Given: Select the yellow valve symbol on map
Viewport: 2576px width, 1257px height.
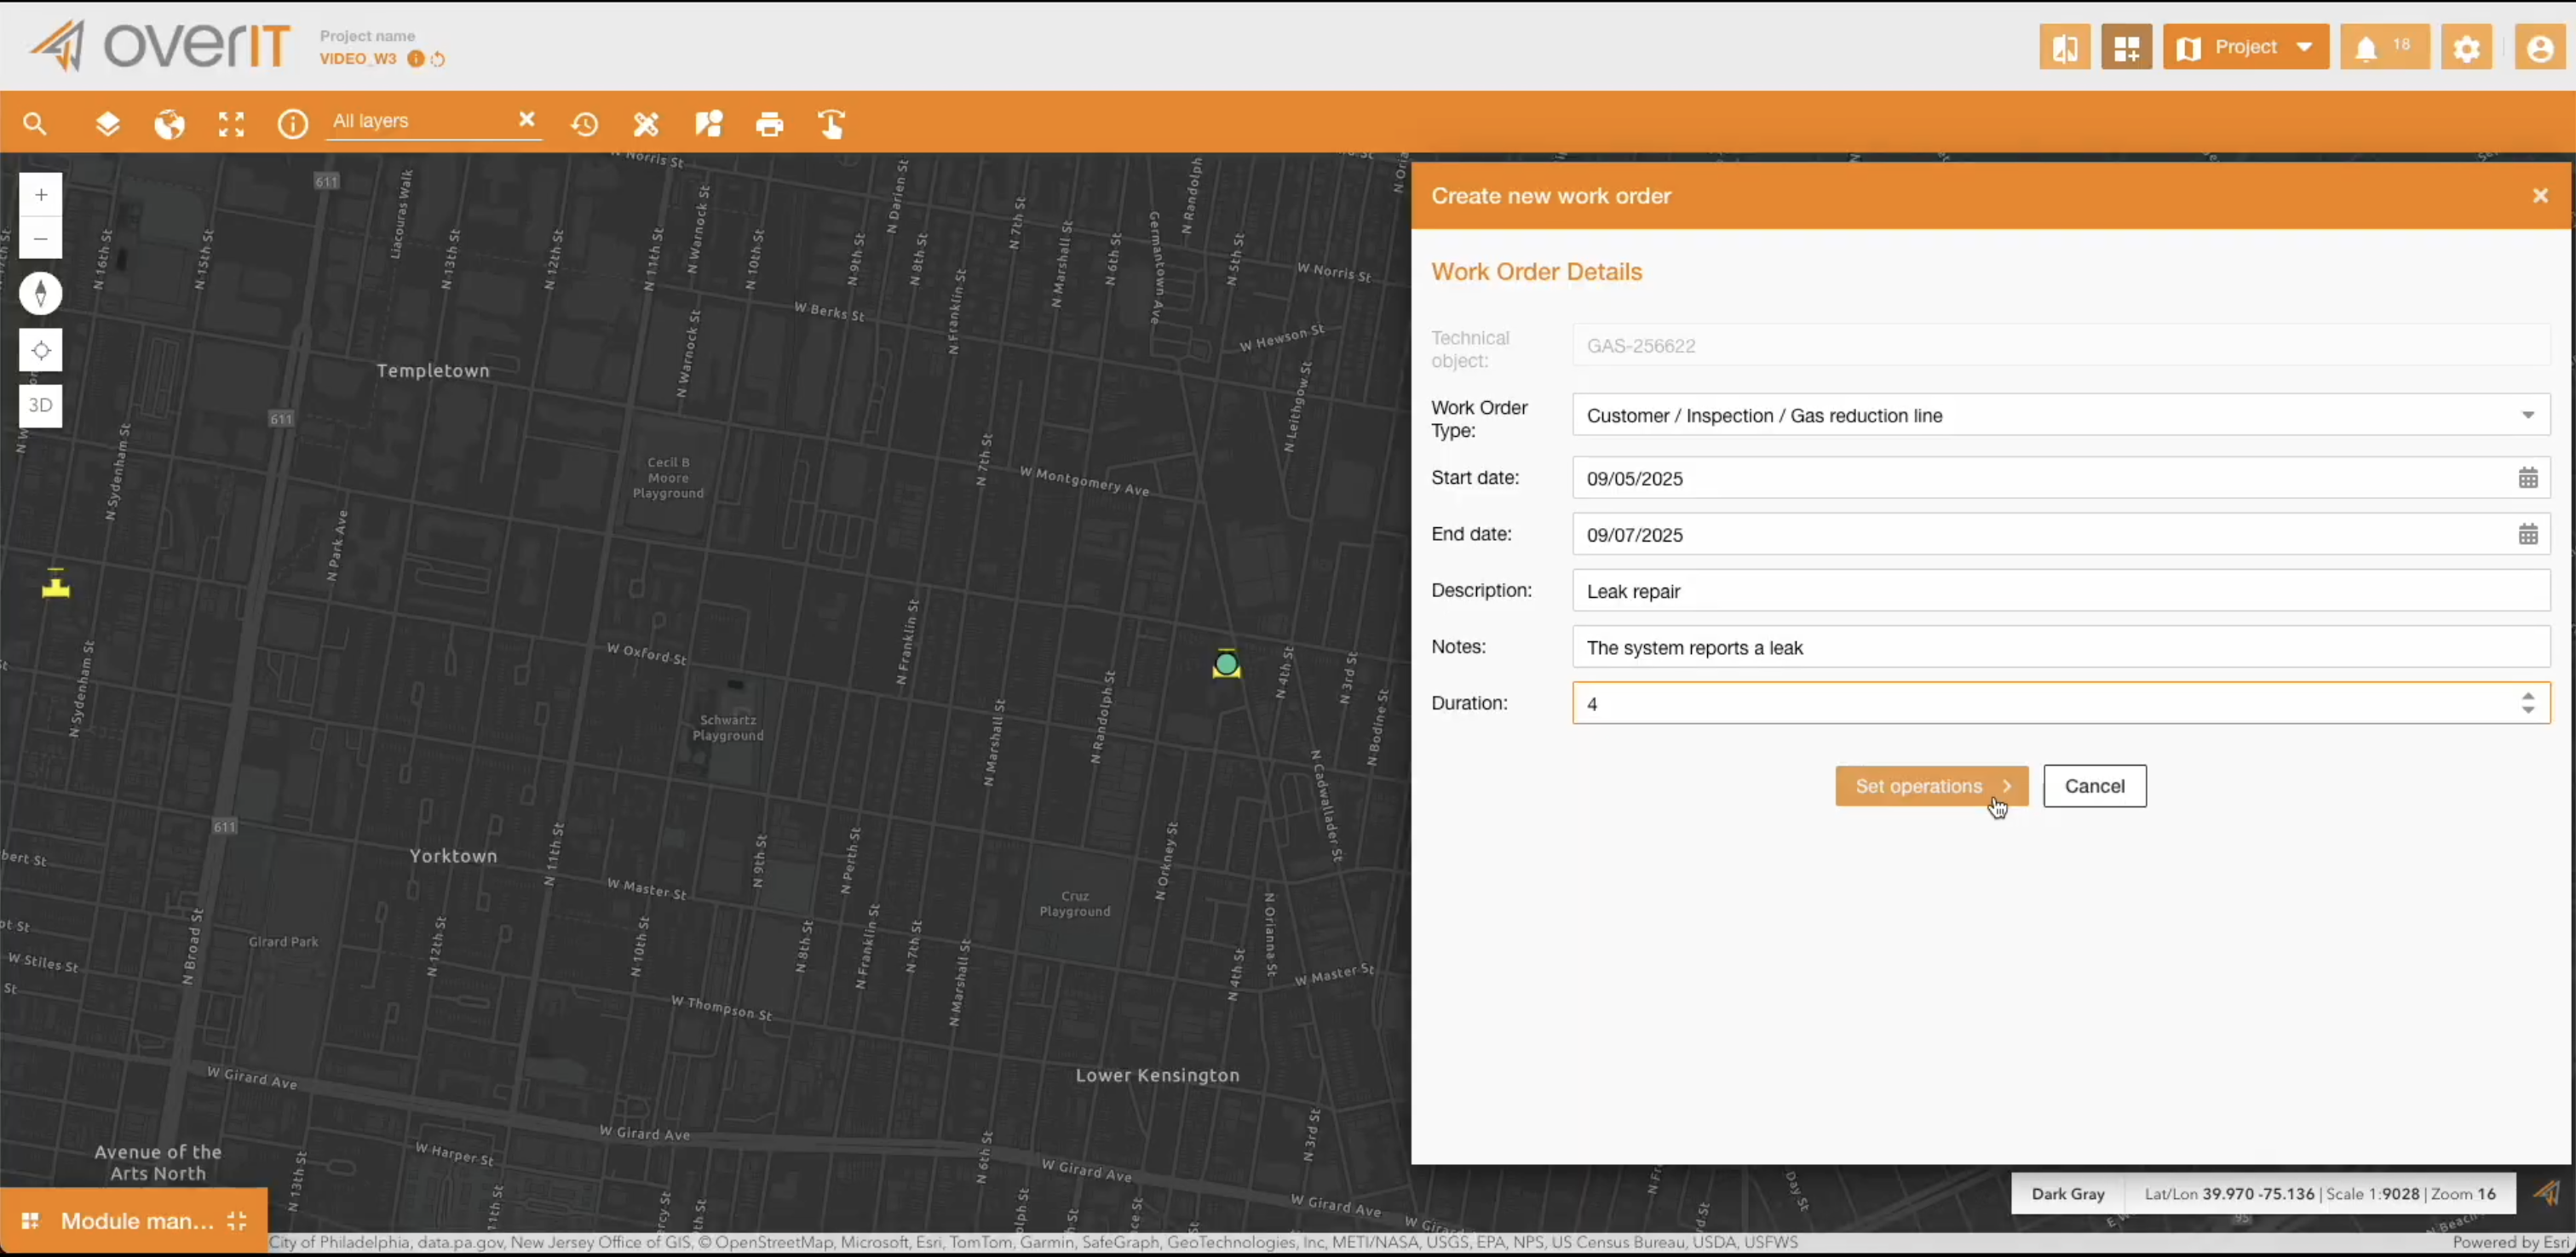Looking at the screenshot, I should point(56,584).
